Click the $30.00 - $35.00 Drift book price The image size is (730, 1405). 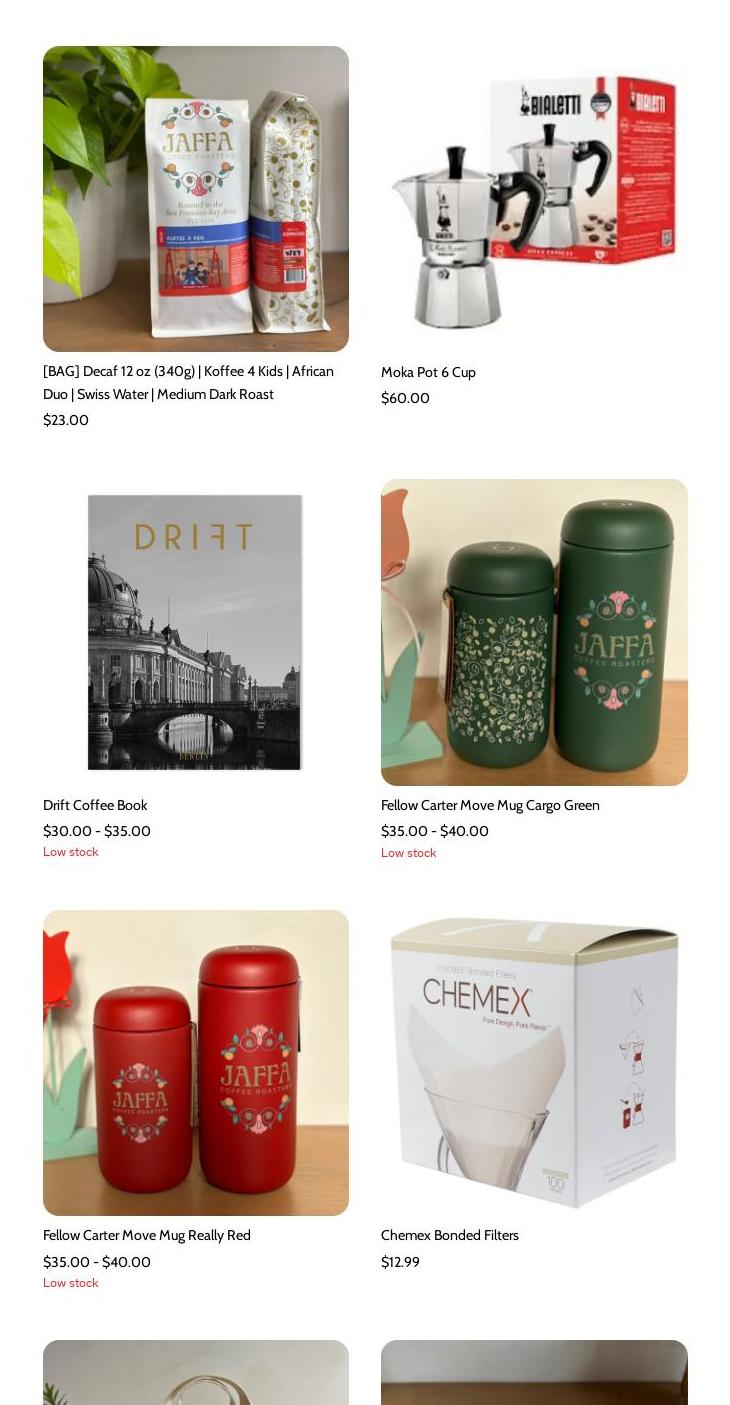click(97, 831)
